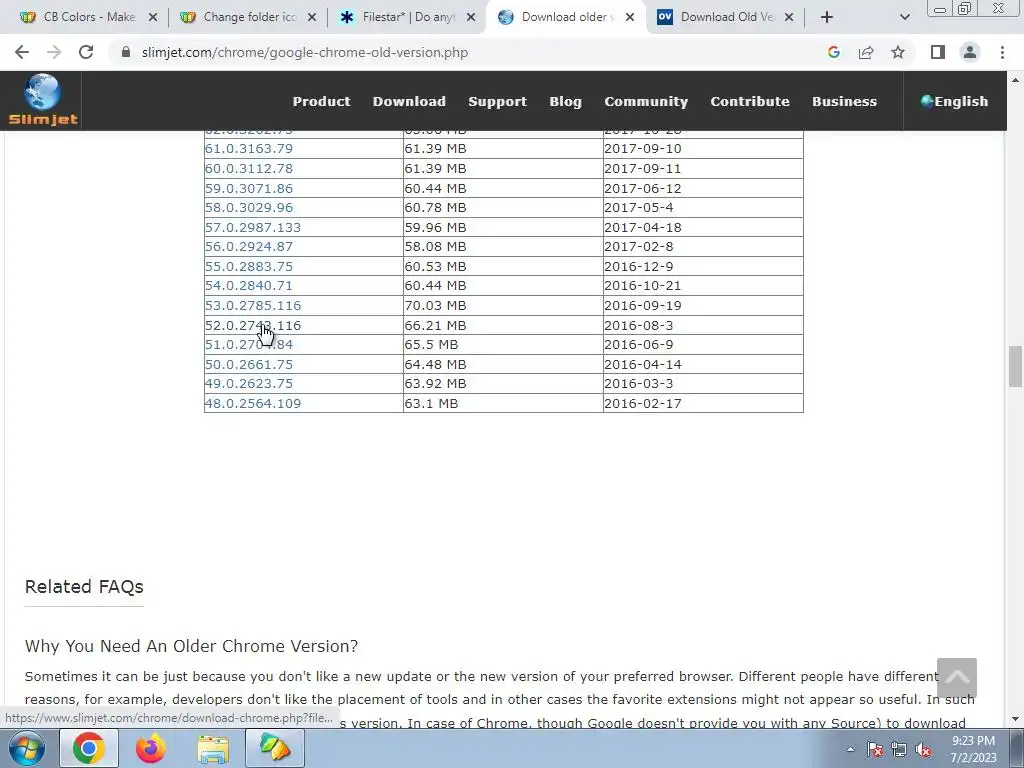
Task: Open the Chrome profile avatar
Action: (970, 52)
